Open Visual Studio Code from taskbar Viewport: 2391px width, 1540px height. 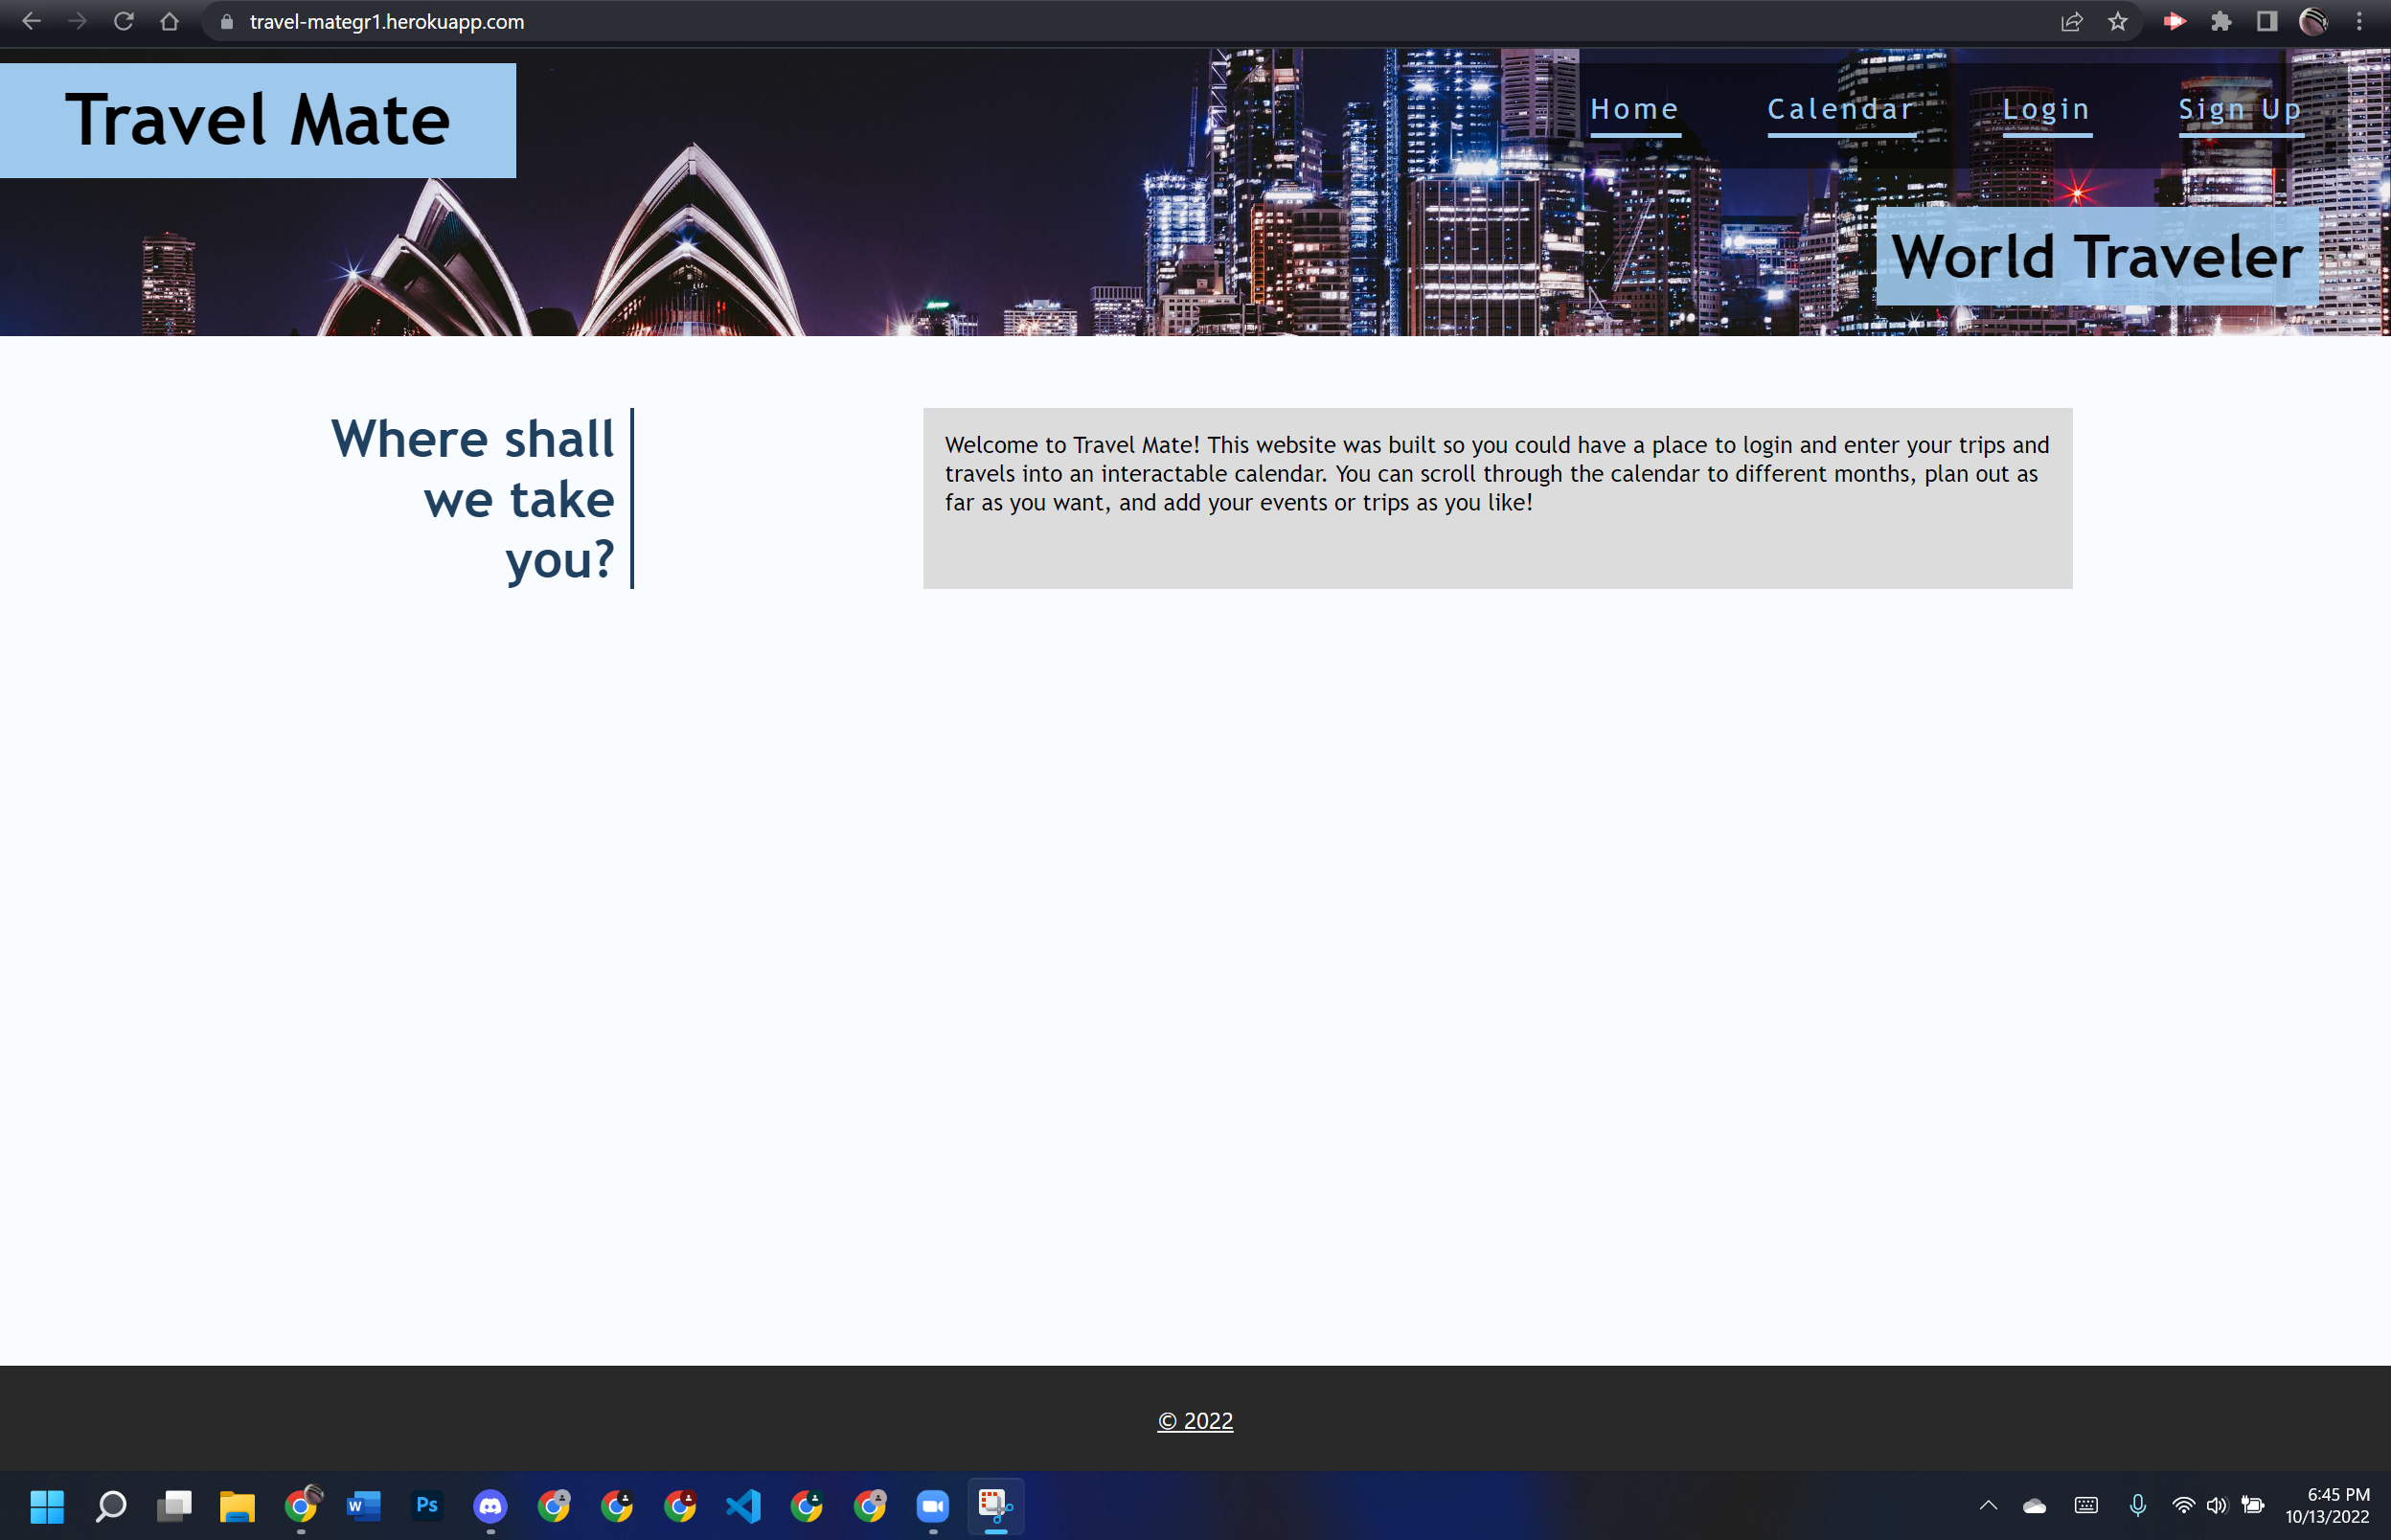click(x=743, y=1505)
